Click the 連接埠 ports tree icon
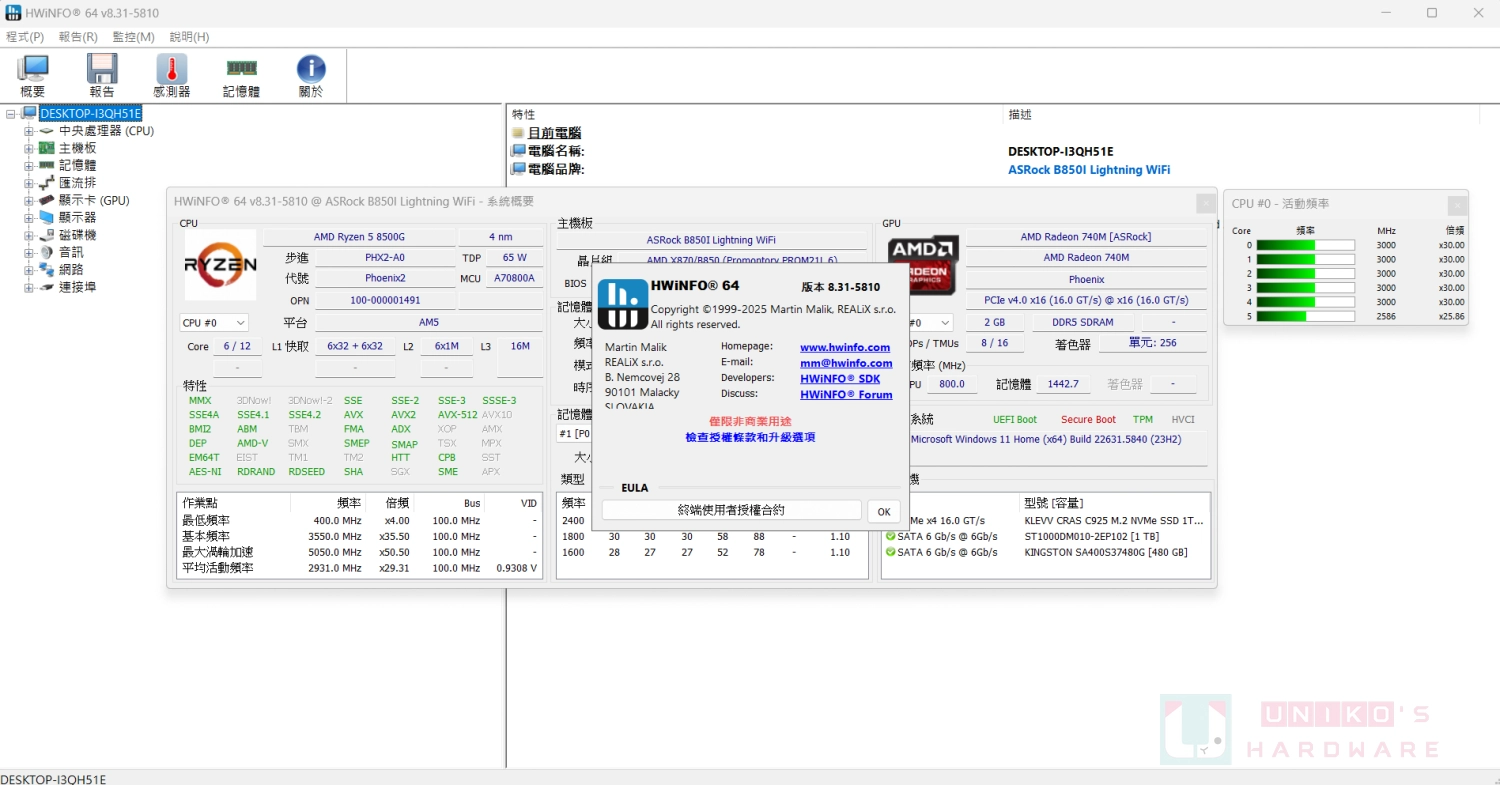 [46, 287]
